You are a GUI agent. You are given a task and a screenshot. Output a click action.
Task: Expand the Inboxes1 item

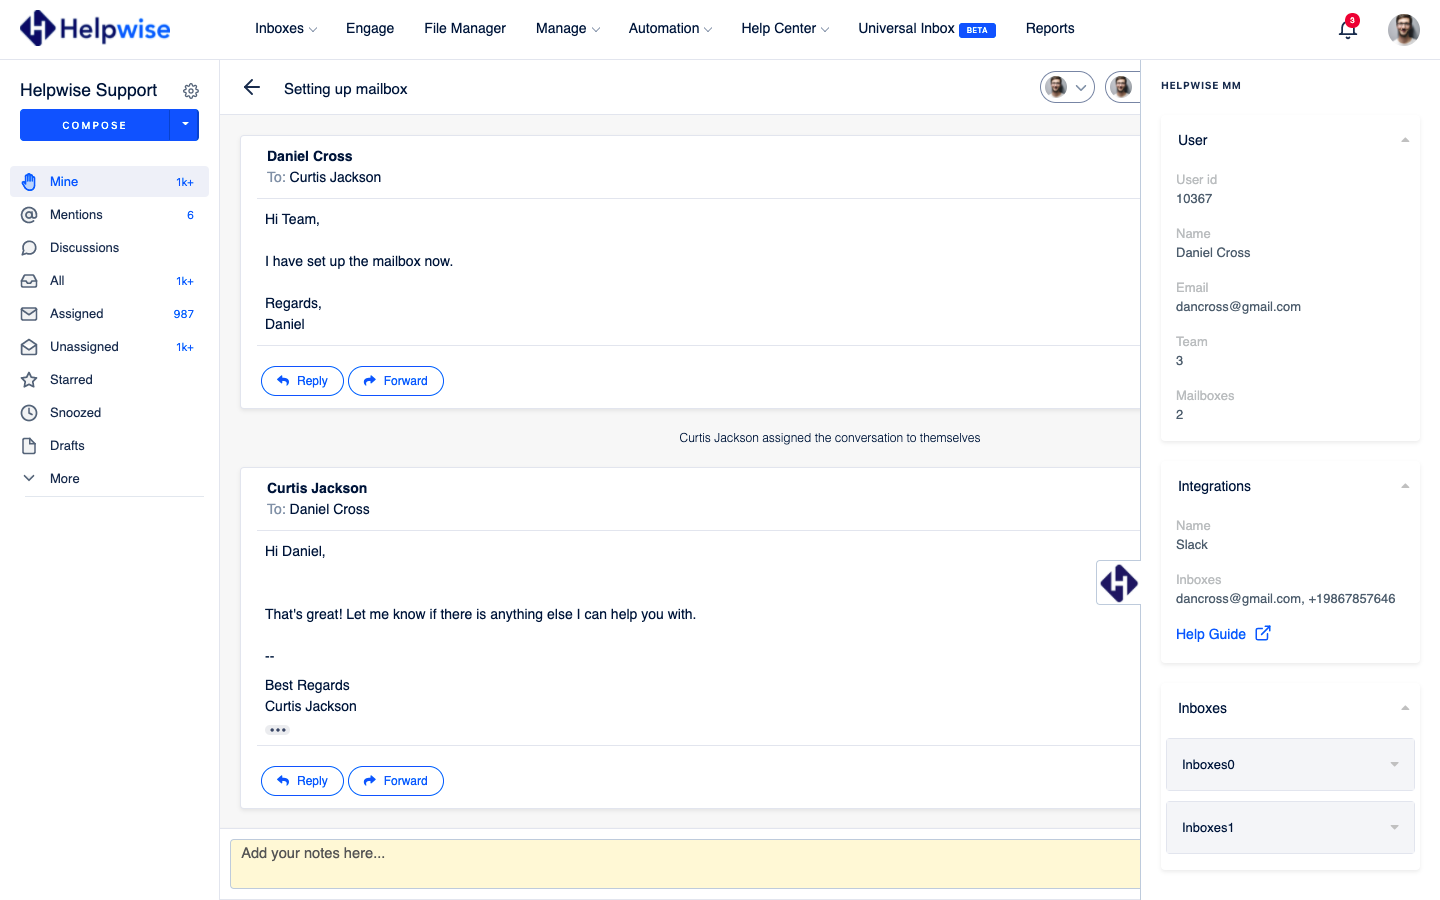(x=1290, y=827)
